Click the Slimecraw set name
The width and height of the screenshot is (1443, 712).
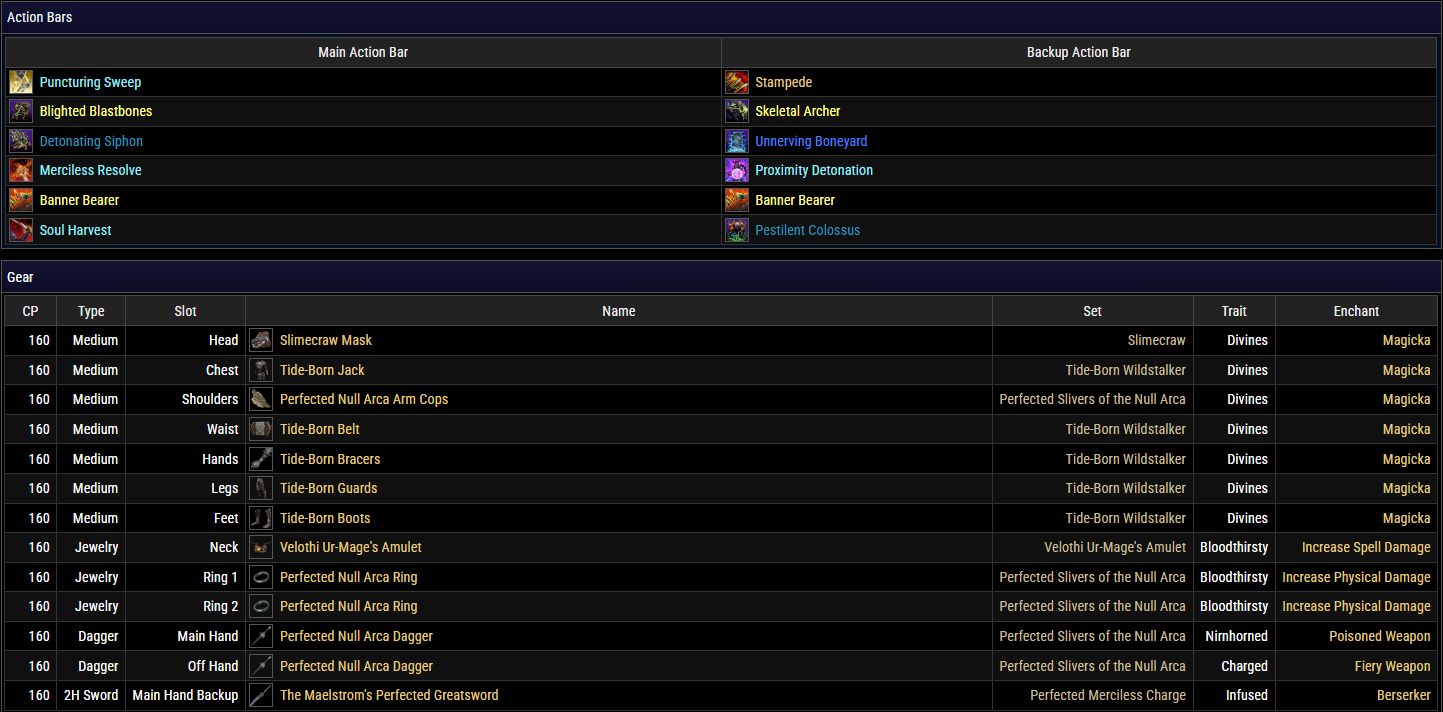(x=1156, y=340)
